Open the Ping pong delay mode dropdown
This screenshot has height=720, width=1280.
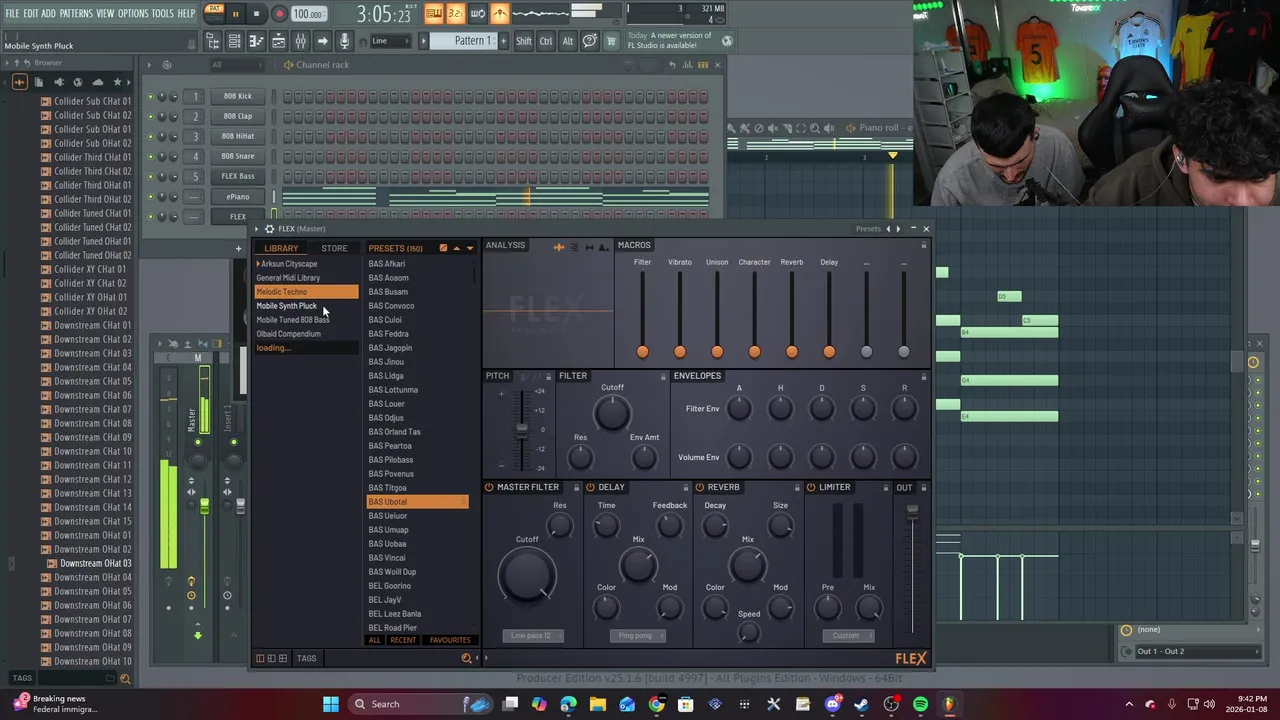pyautogui.click(x=638, y=635)
